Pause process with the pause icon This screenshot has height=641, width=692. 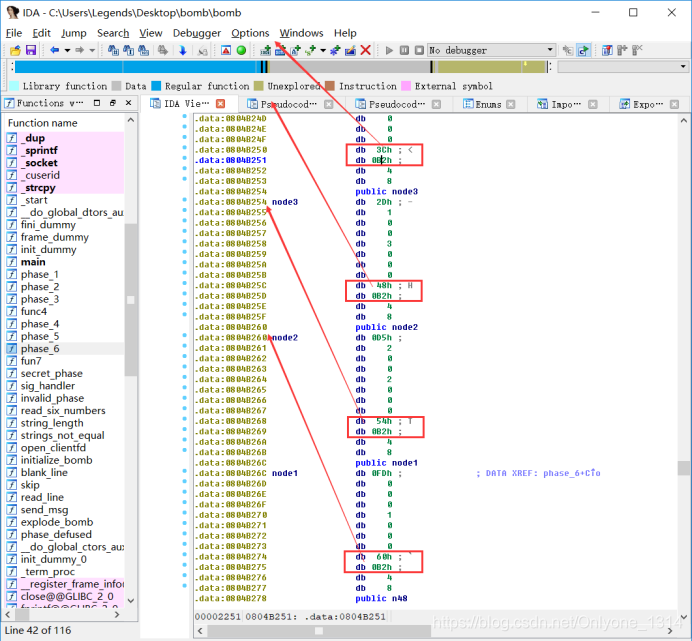[404, 50]
